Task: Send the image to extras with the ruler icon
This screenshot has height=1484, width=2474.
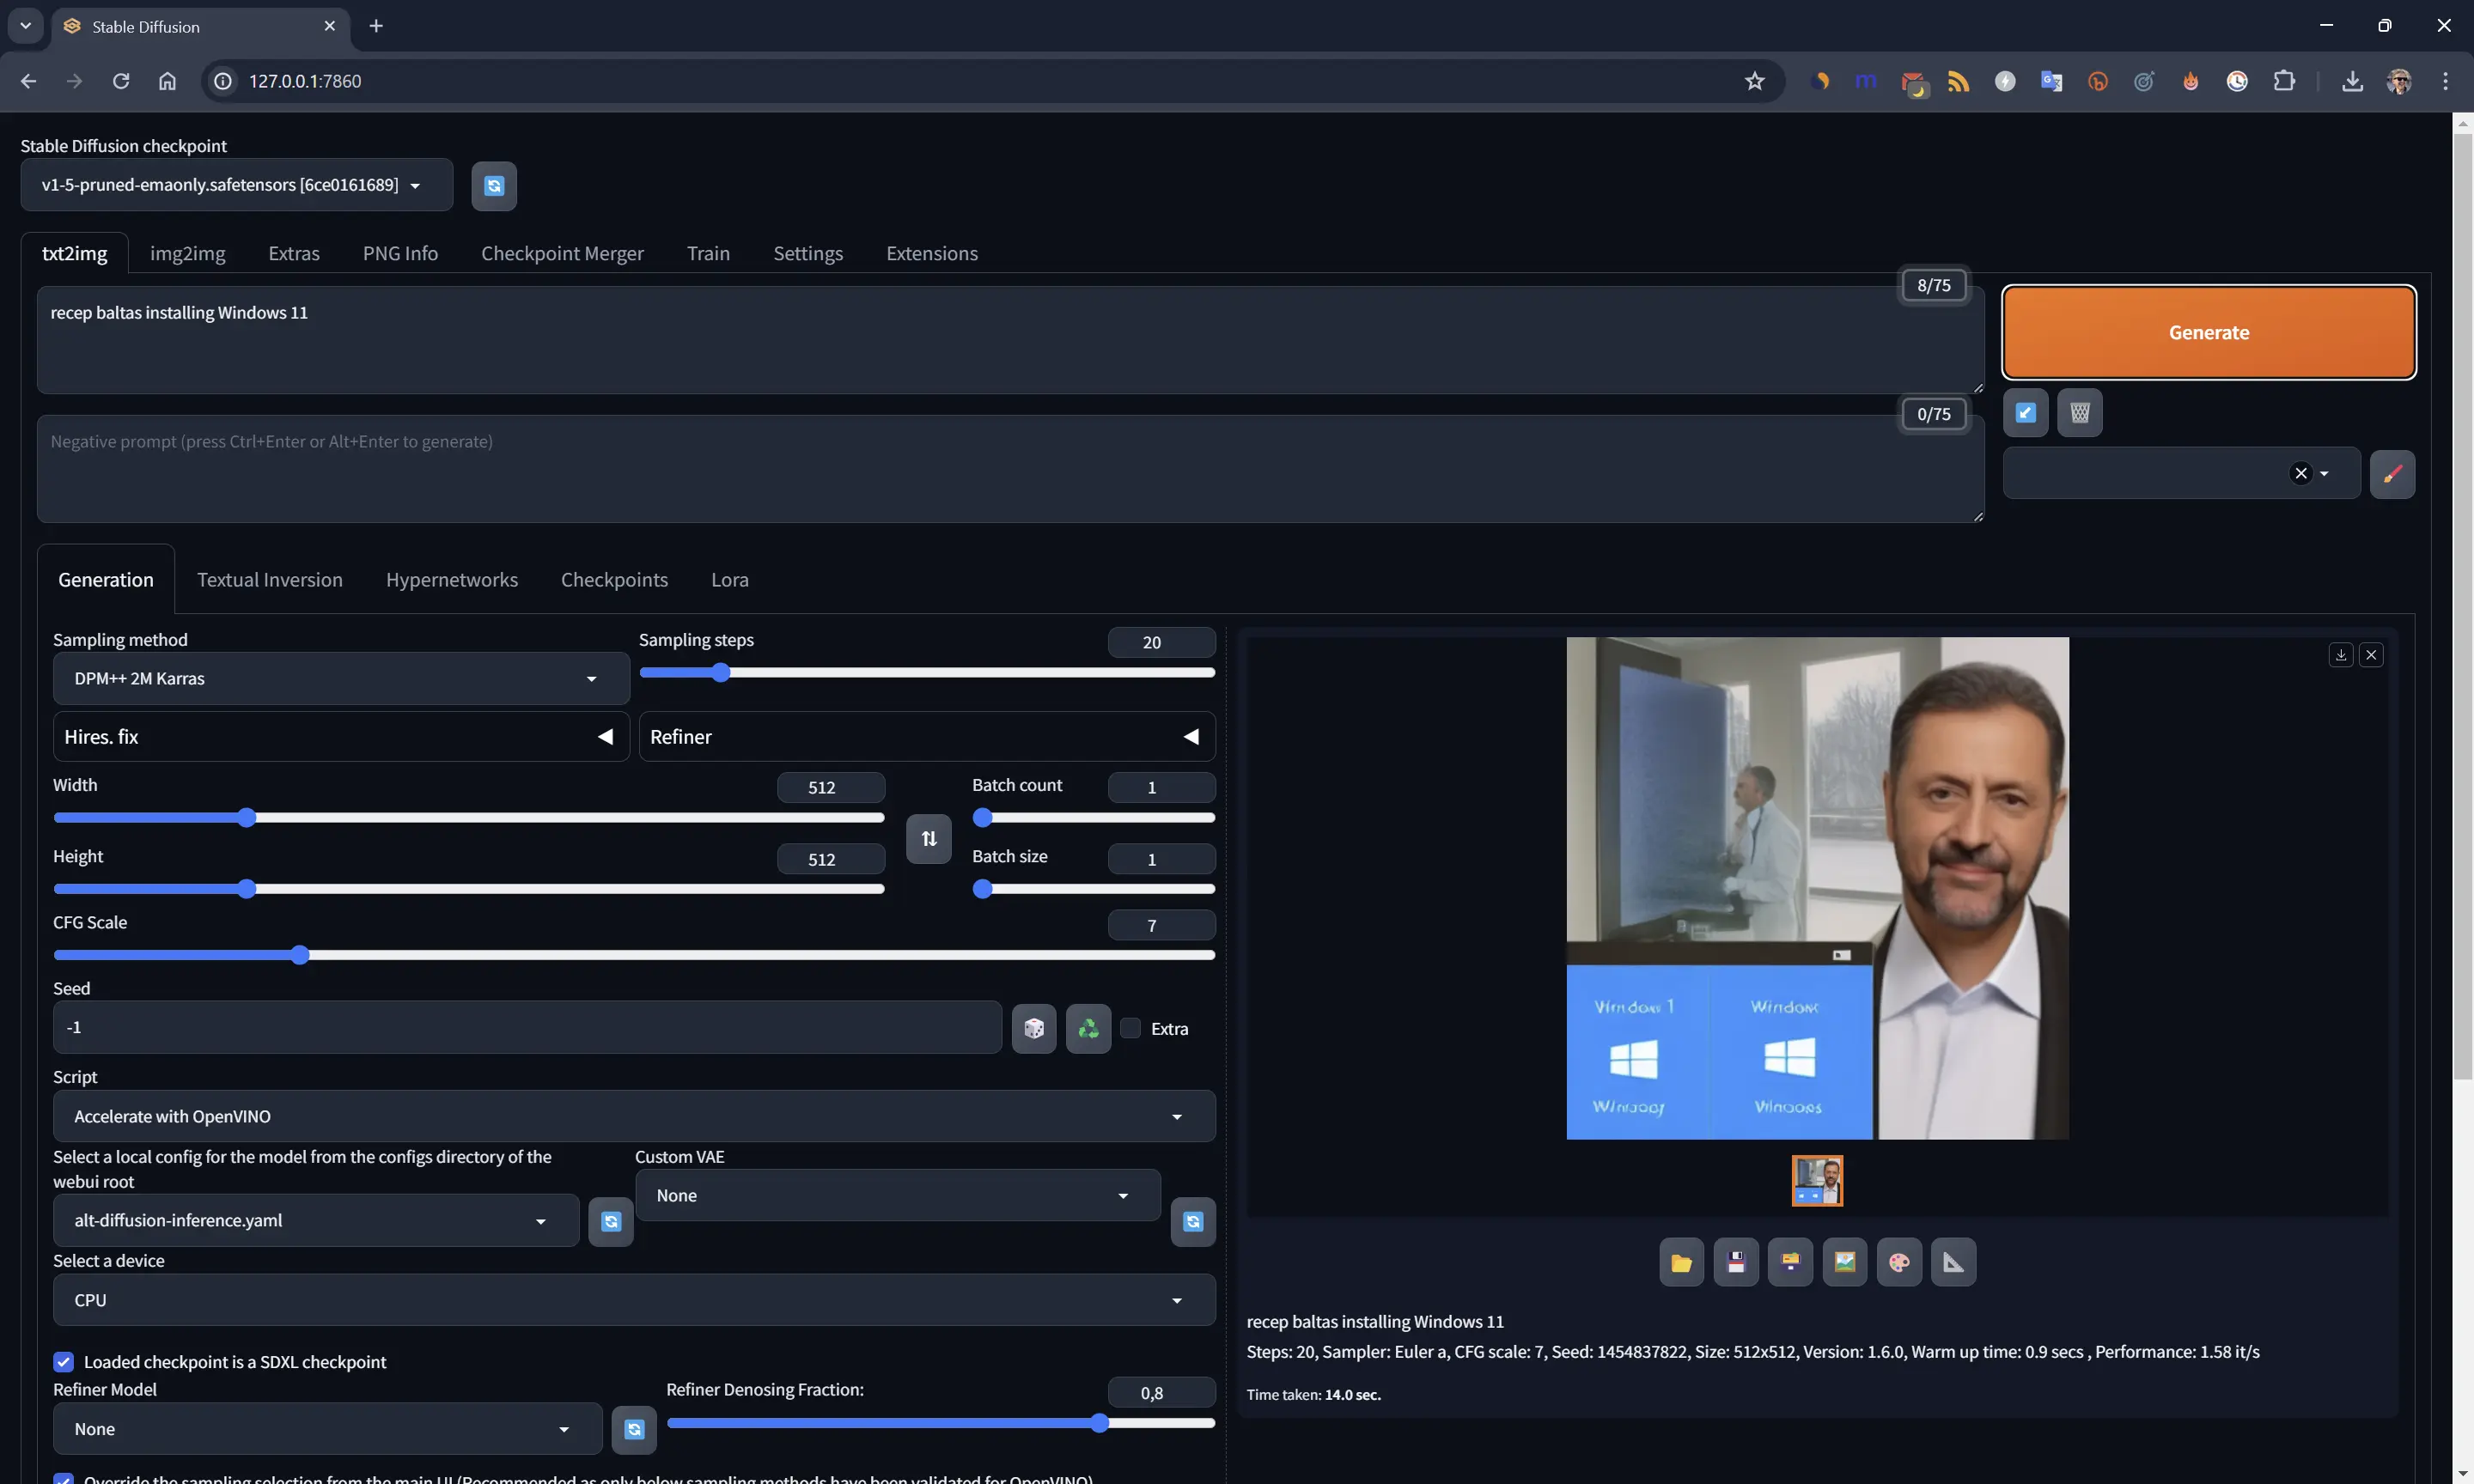Action: [1954, 1263]
